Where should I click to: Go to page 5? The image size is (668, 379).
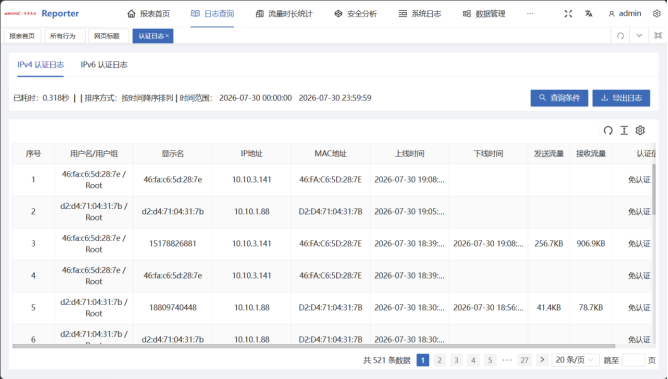pyautogui.click(x=490, y=360)
